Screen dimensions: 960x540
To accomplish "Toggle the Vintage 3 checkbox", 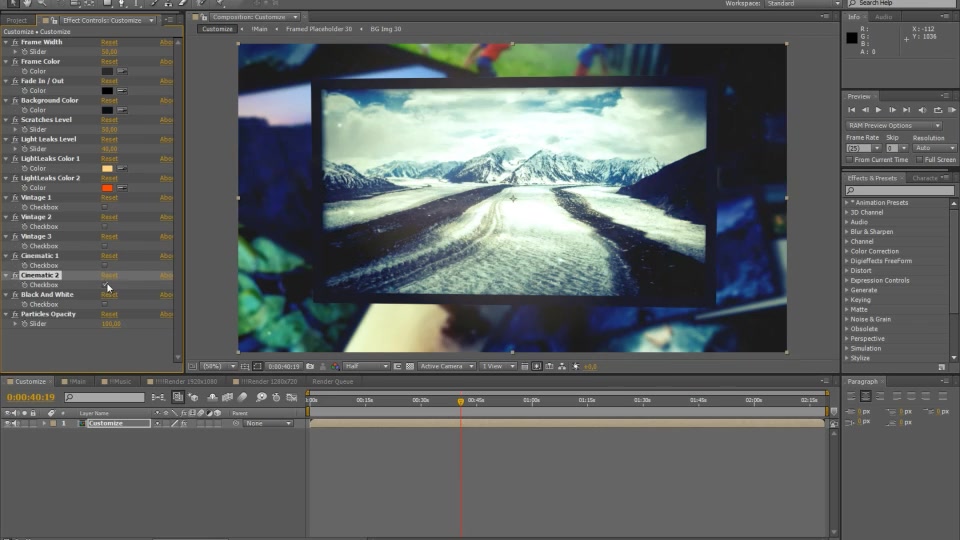I will pyautogui.click(x=105, y=246).
